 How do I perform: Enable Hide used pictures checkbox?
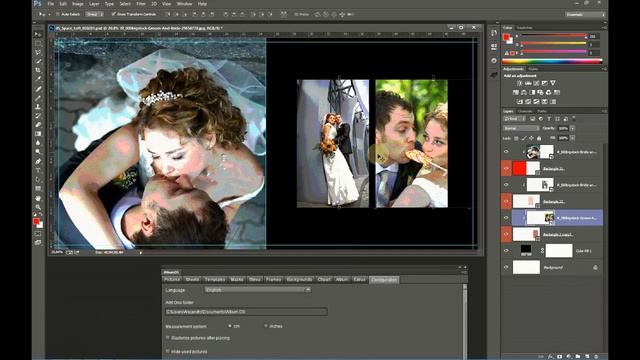click(168, 351)
